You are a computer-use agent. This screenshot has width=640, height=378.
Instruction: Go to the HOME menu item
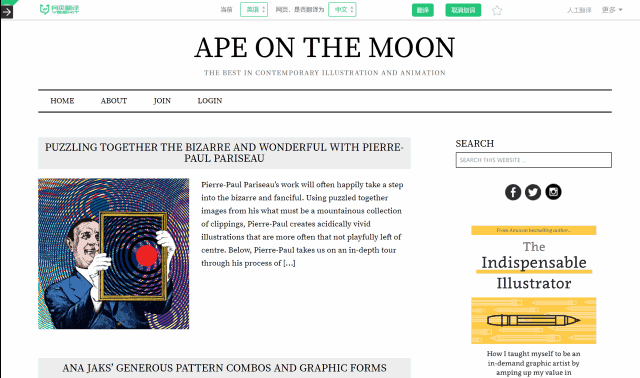tap(62, 101)
